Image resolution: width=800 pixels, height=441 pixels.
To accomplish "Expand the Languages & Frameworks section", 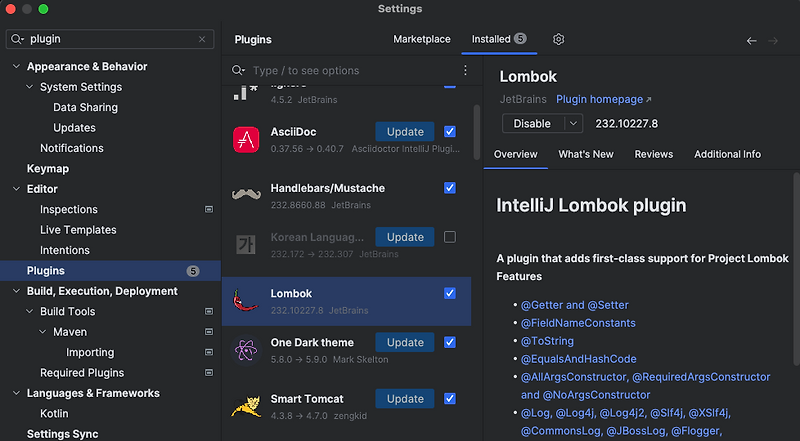I will (x=16, y=393).
